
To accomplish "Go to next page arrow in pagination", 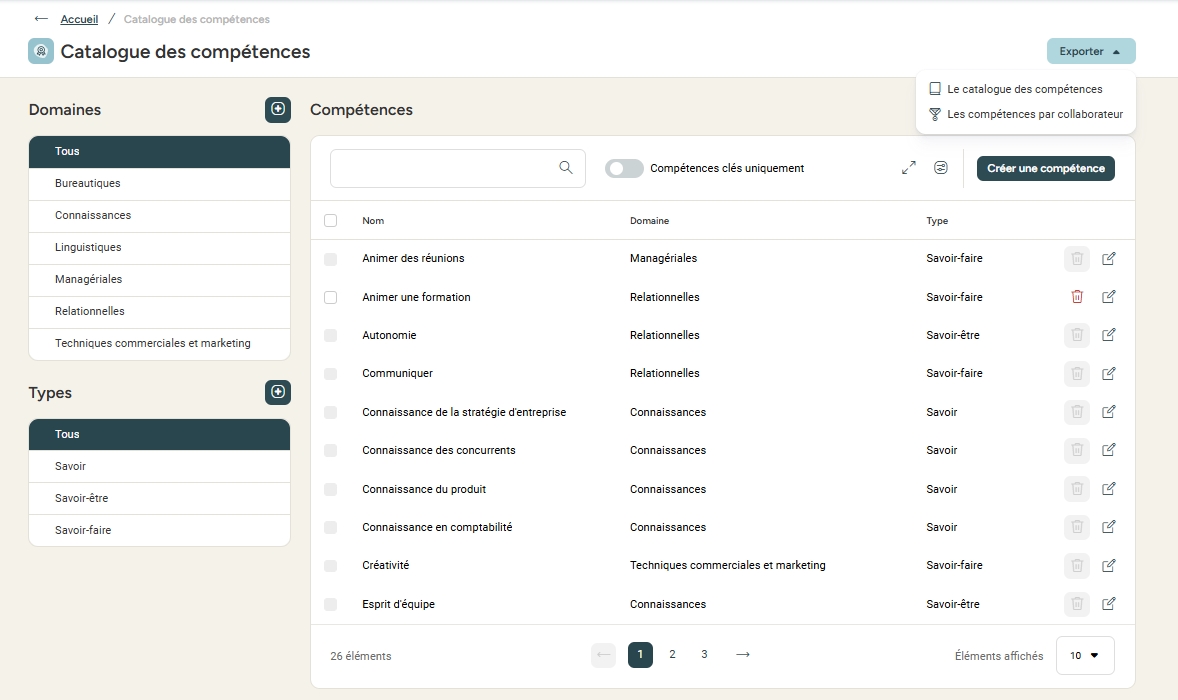I will click(742, 655).
